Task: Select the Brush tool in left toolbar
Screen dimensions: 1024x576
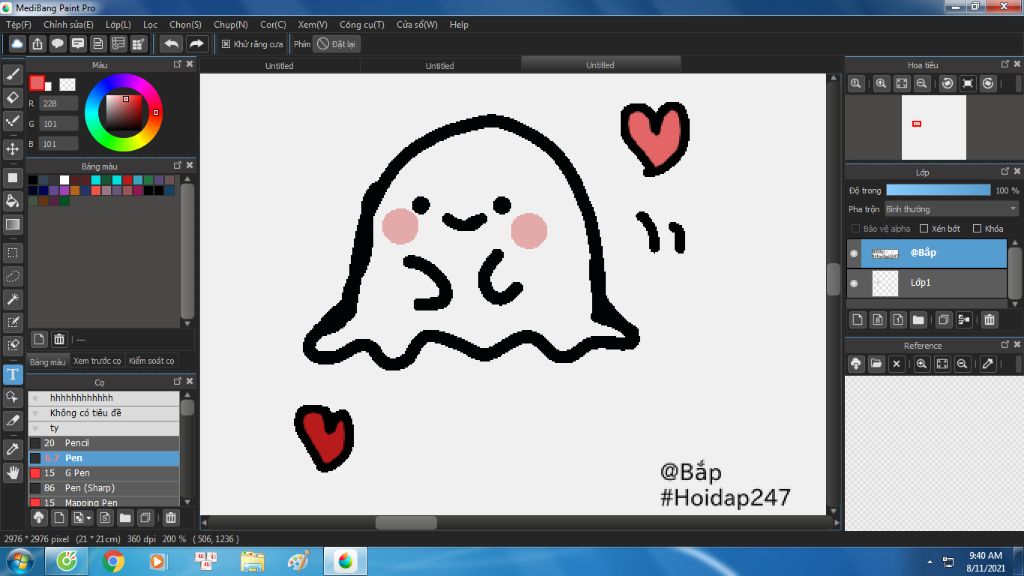Action: 12,74
